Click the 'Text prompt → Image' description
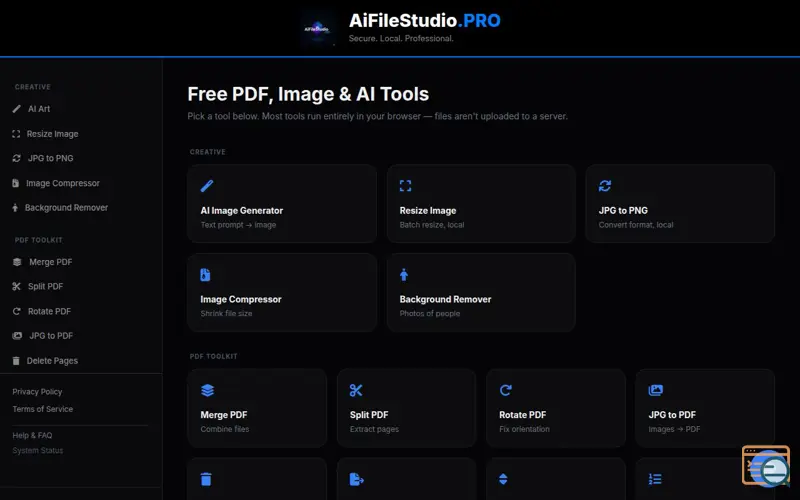Screen dimensions: 800x500 coord(238,225)
